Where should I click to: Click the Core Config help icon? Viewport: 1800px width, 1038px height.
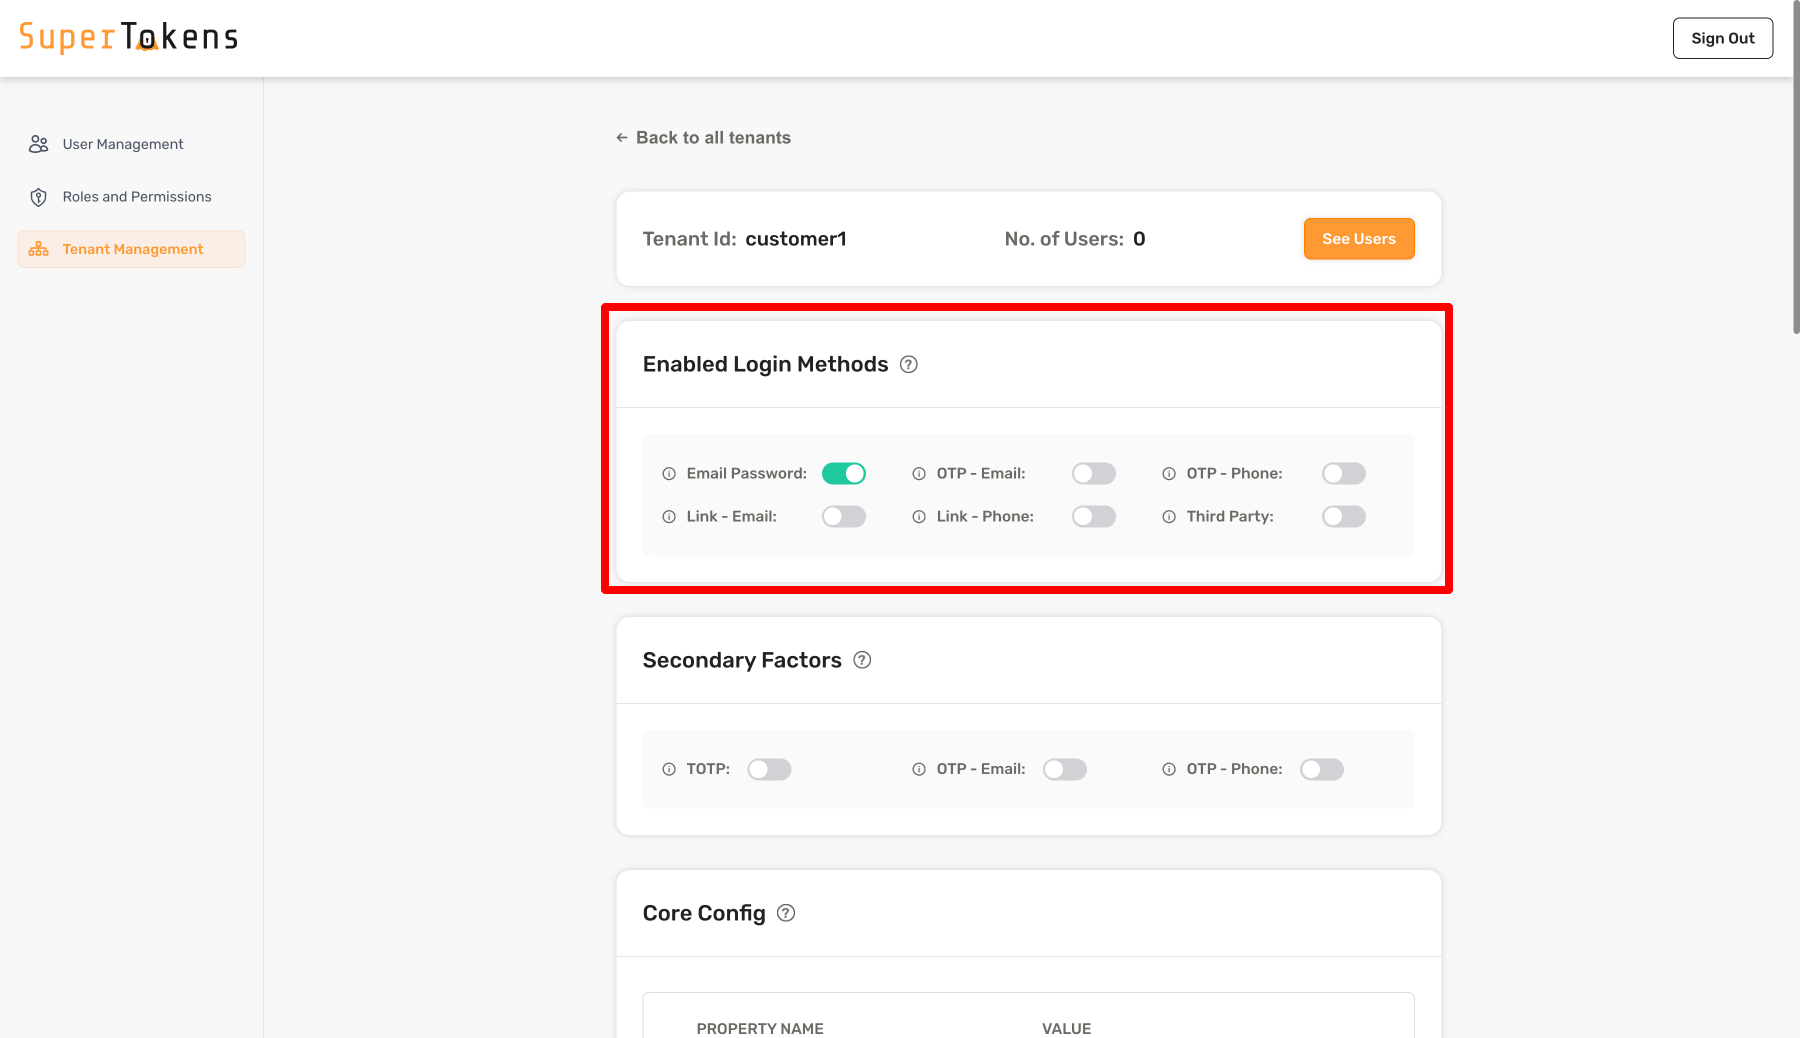(786, 913)
